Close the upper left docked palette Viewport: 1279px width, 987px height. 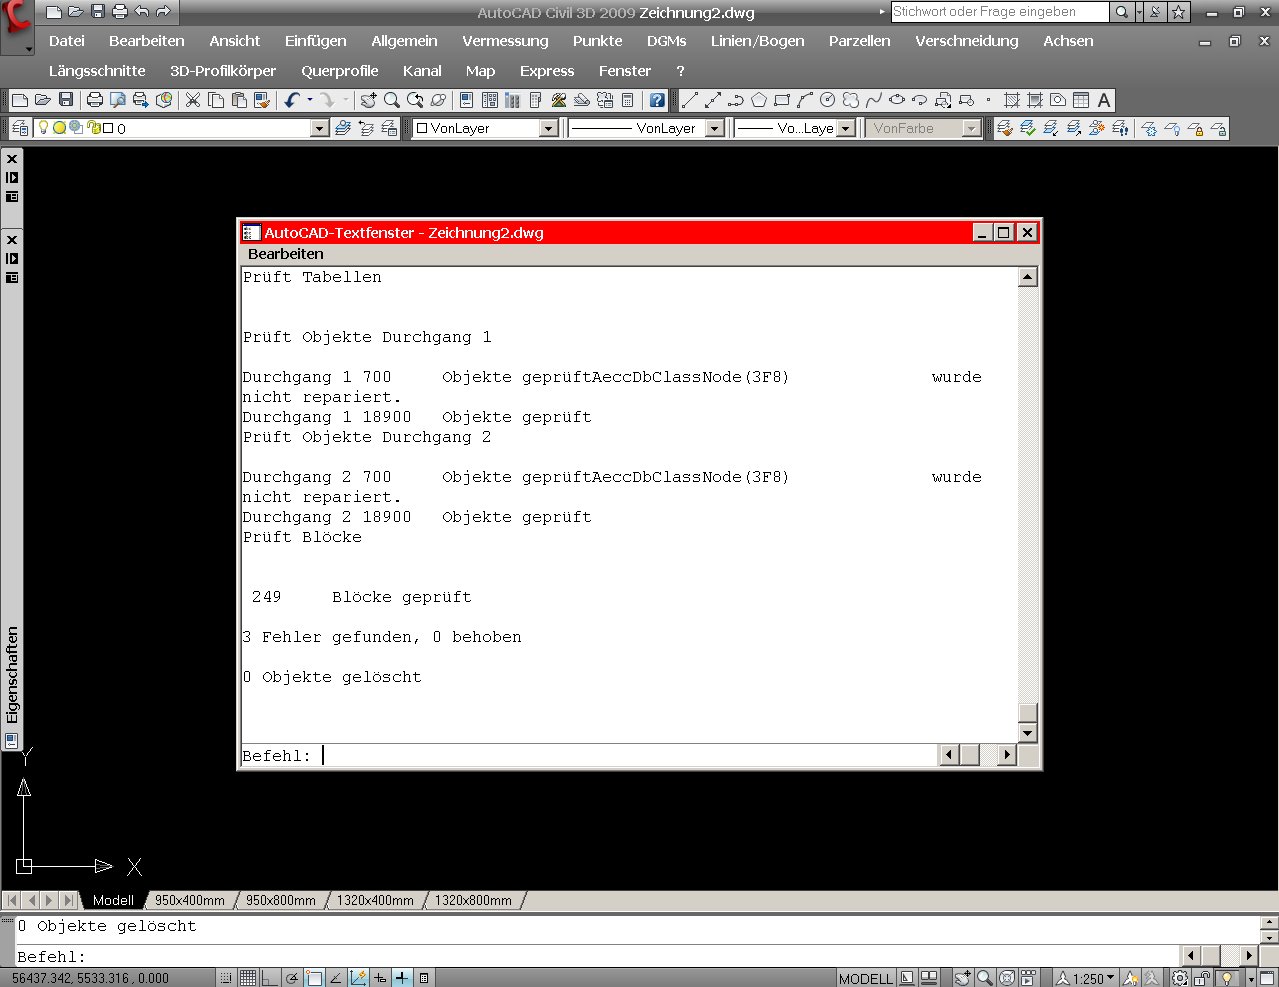12,159
